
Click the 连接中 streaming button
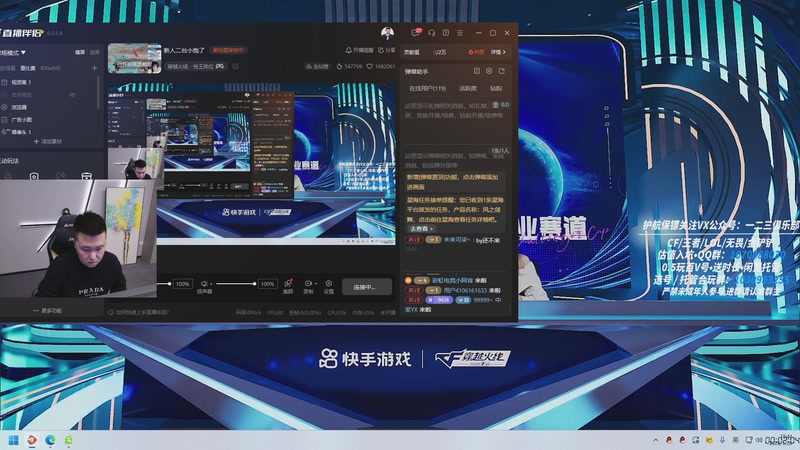click(x=367, y=287)
